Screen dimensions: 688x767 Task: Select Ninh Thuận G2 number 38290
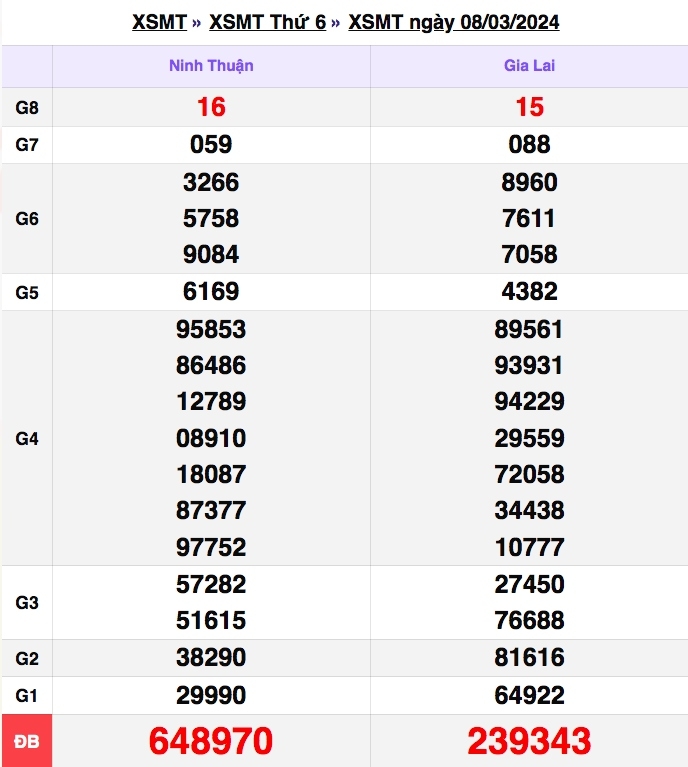[211, 657]
